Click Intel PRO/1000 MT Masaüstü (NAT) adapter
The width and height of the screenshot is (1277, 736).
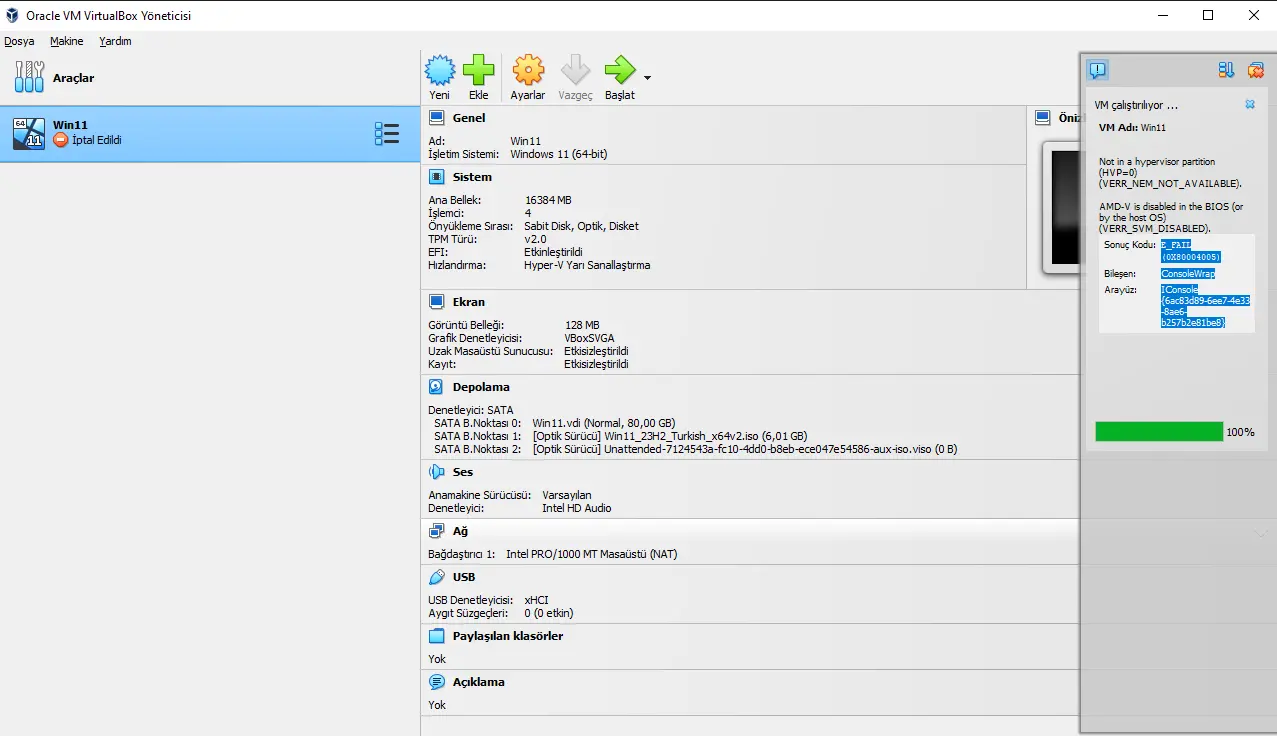pyautogui.click(x=592, y=554)
